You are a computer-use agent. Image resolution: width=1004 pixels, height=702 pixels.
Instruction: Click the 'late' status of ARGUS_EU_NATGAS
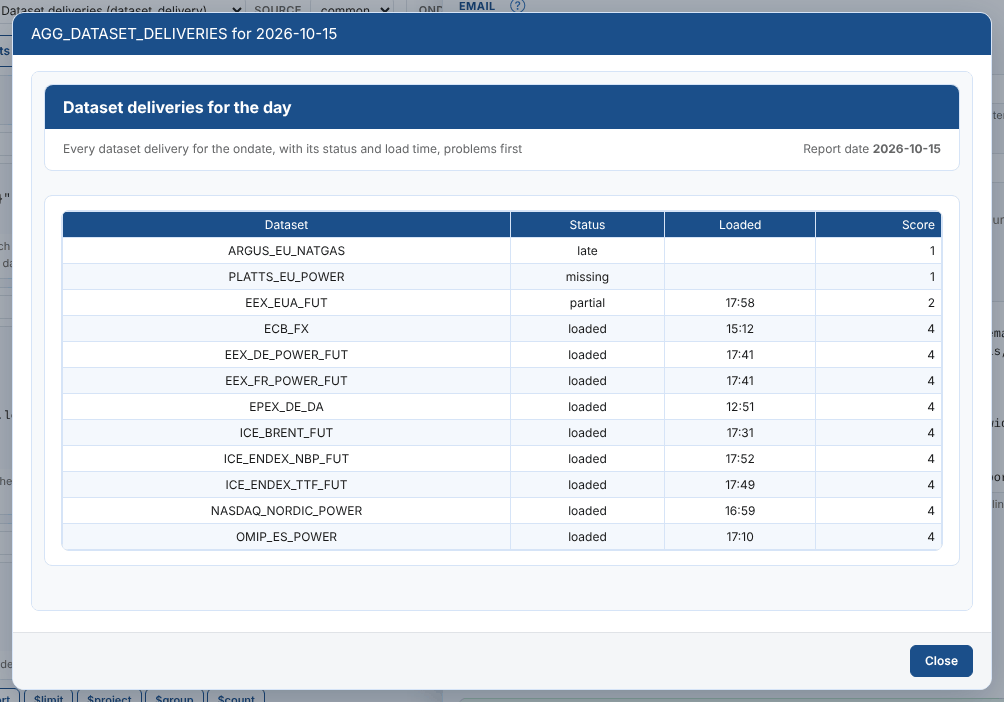click(x=587, y=250)
